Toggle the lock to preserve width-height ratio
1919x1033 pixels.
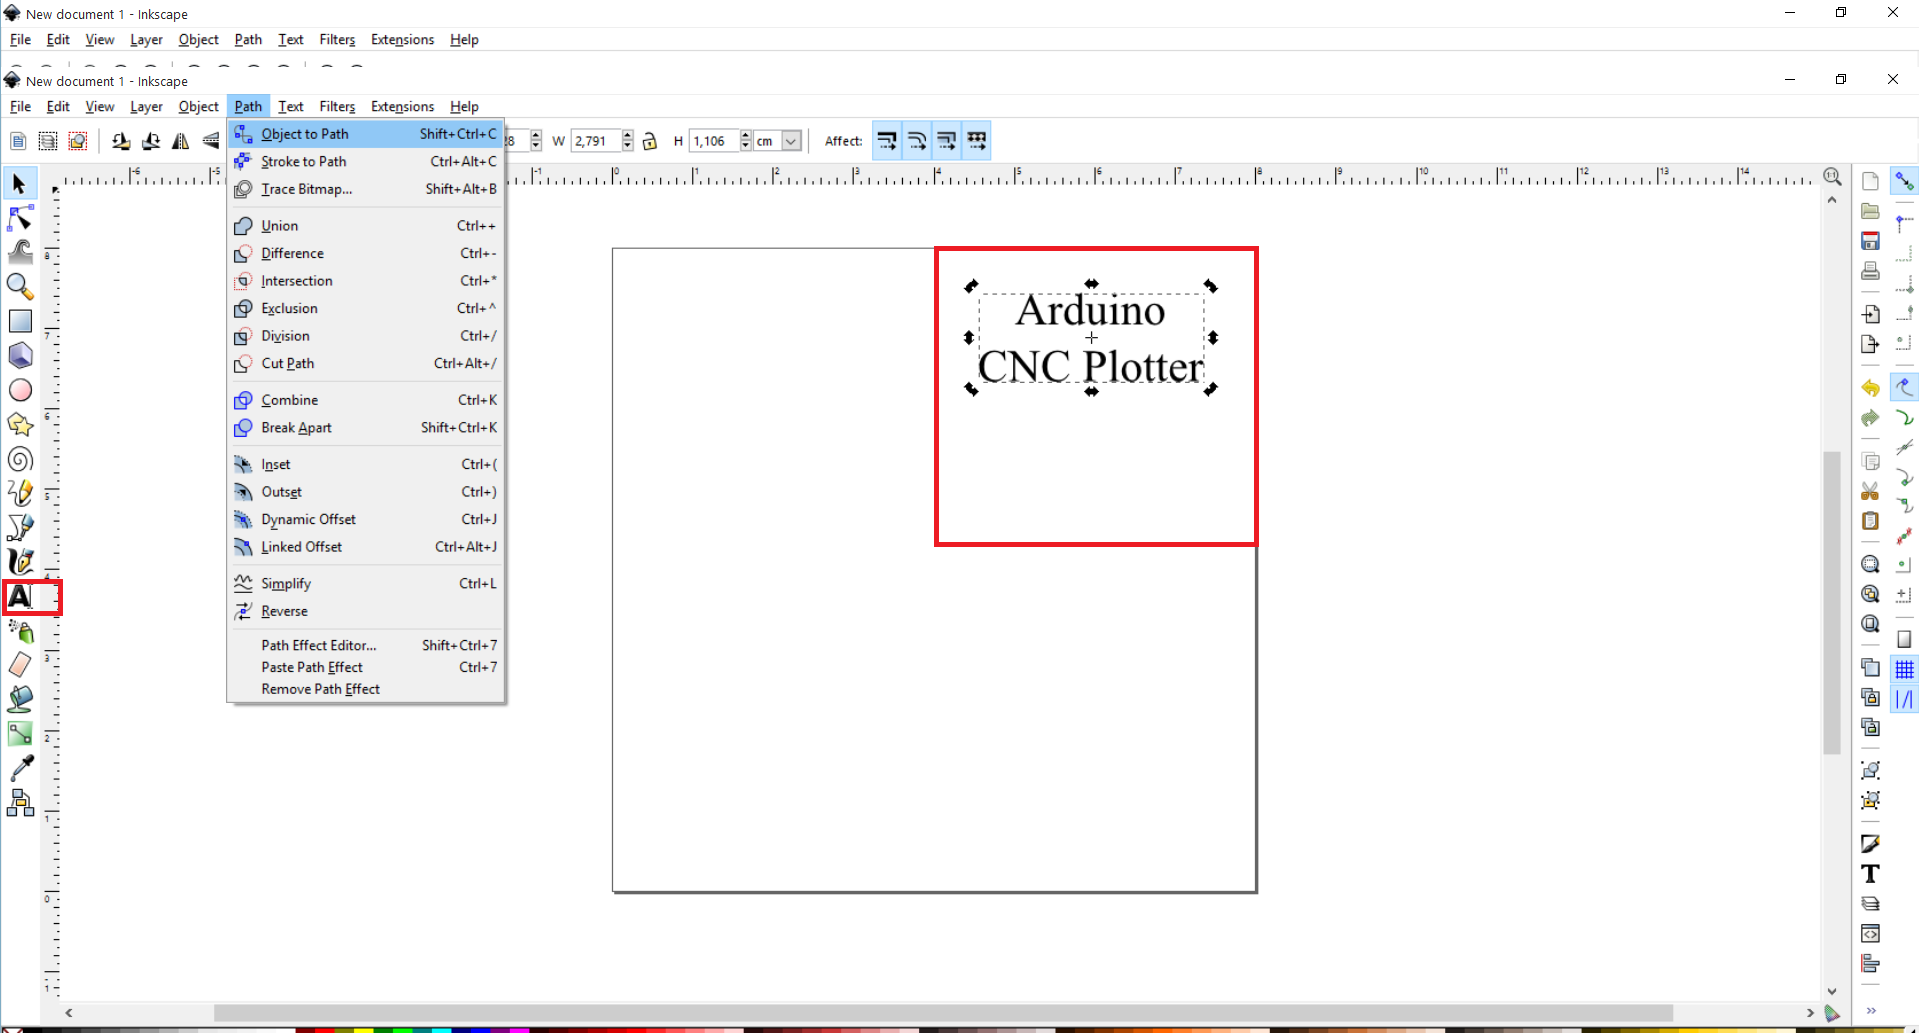tap(651, 141)
